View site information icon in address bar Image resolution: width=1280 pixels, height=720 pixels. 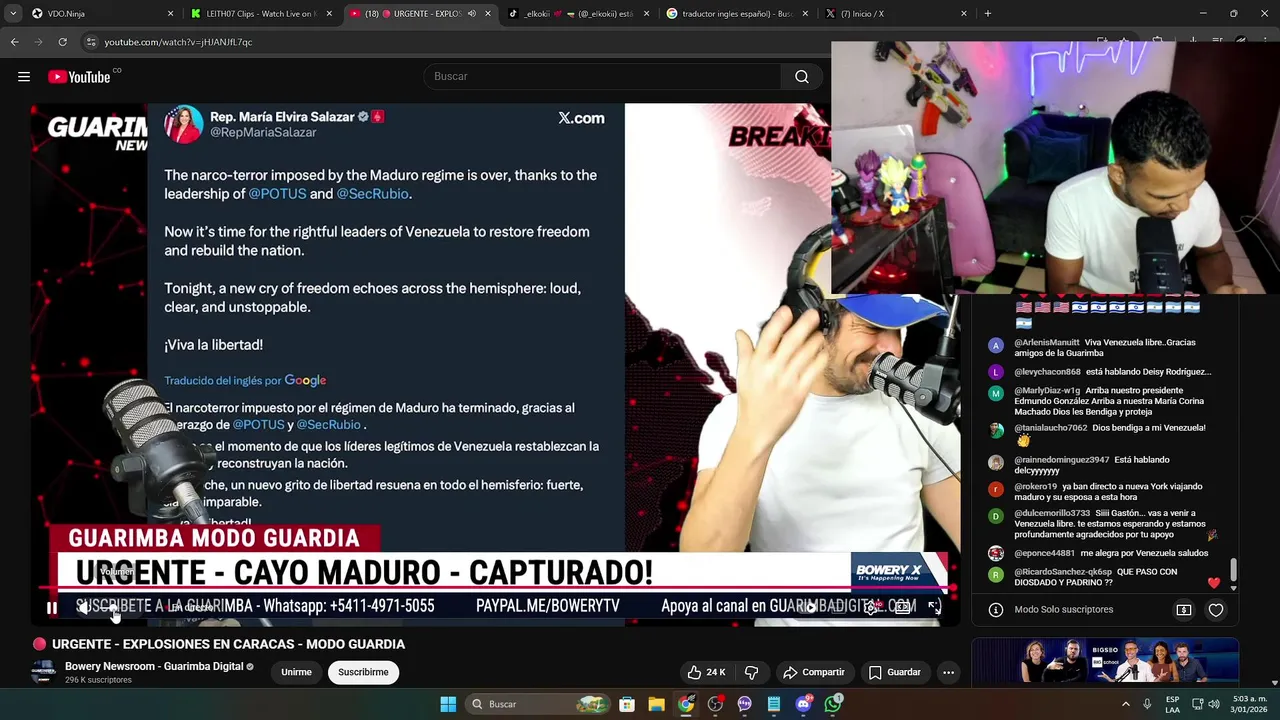tap(91, 42)
